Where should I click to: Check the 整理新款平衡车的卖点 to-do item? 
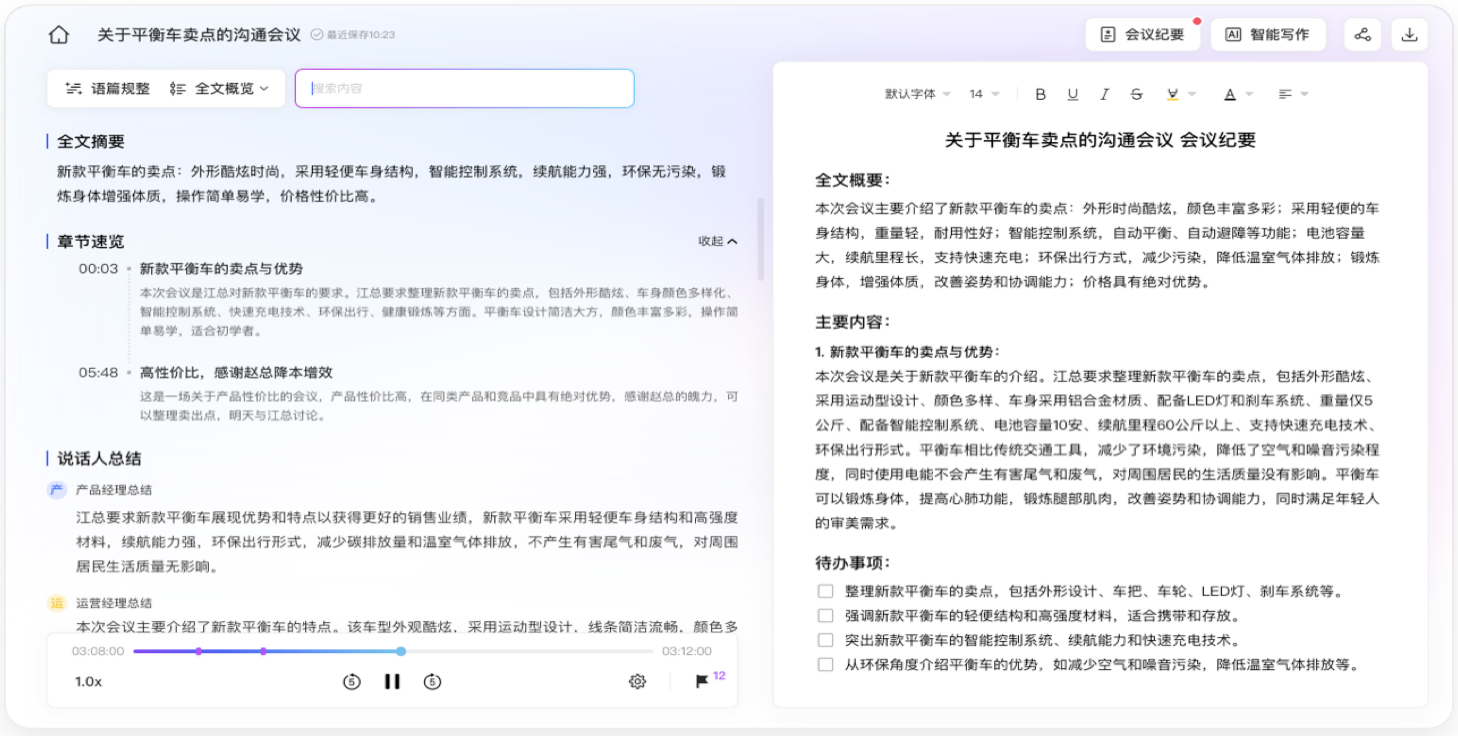tap(825, 591)
